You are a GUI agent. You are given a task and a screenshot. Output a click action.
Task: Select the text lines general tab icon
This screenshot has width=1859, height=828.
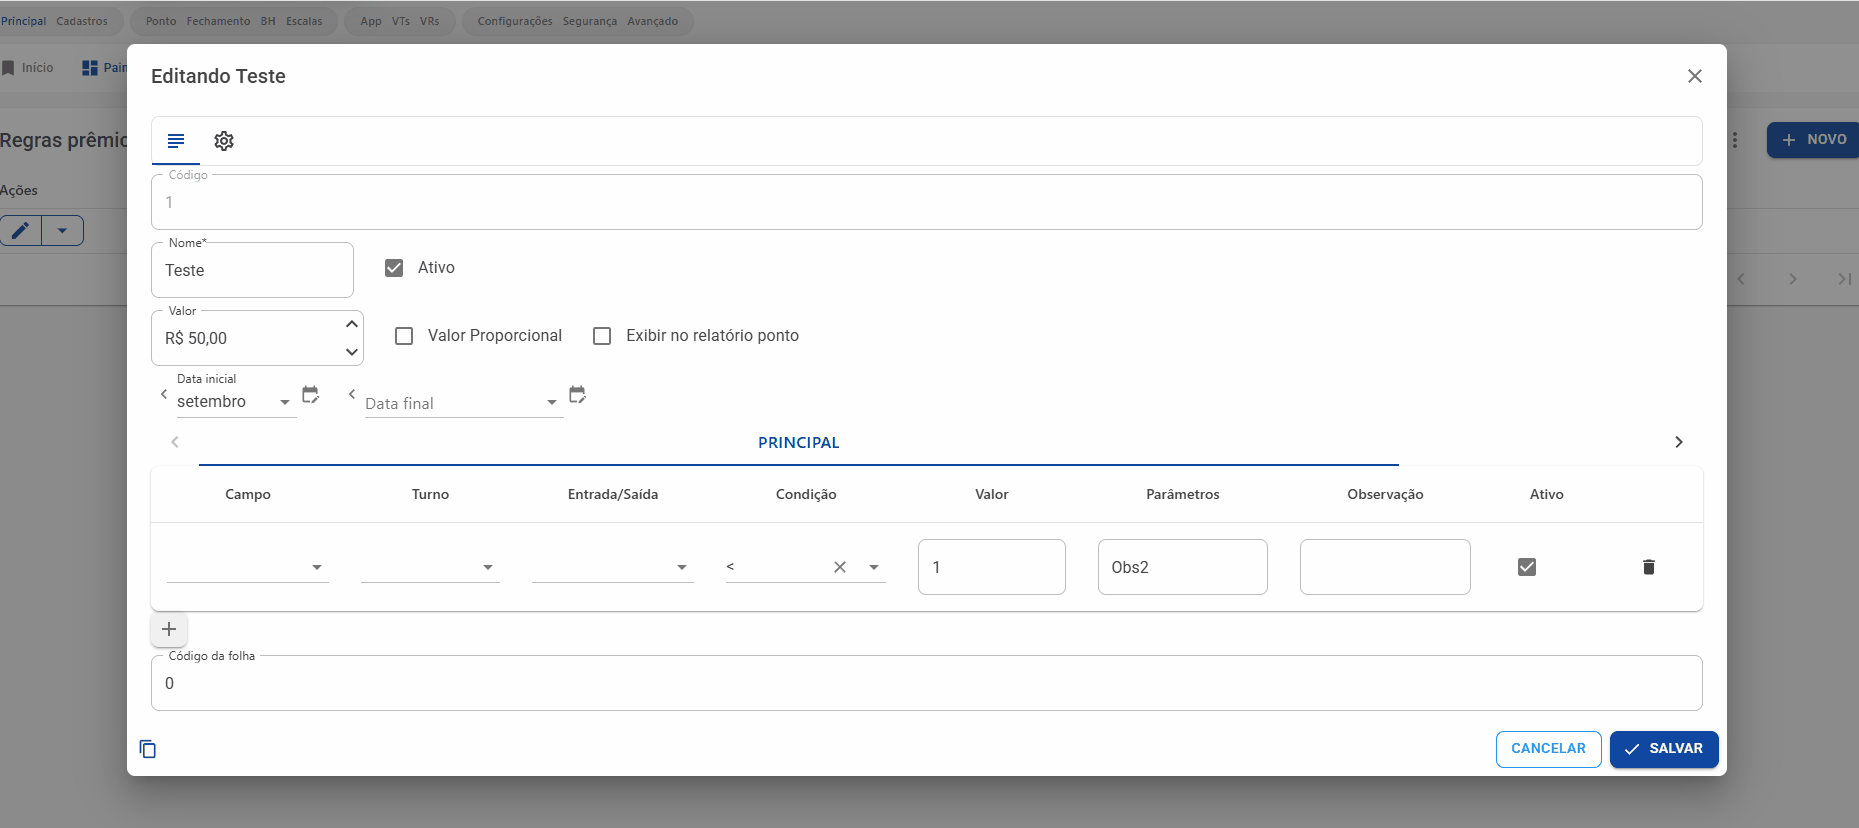(176, 141)
